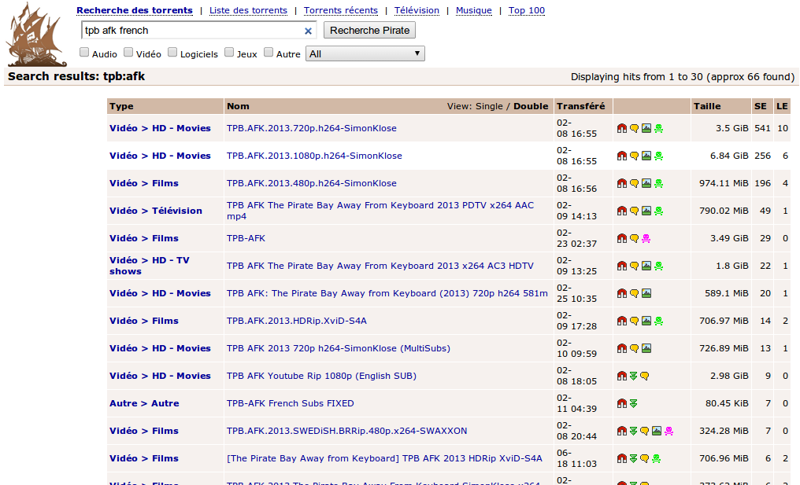Screen dimensions: 800x485
Task: Open the 'All' category dropdown
Action: pyautogui.click(x=365, y=54)
